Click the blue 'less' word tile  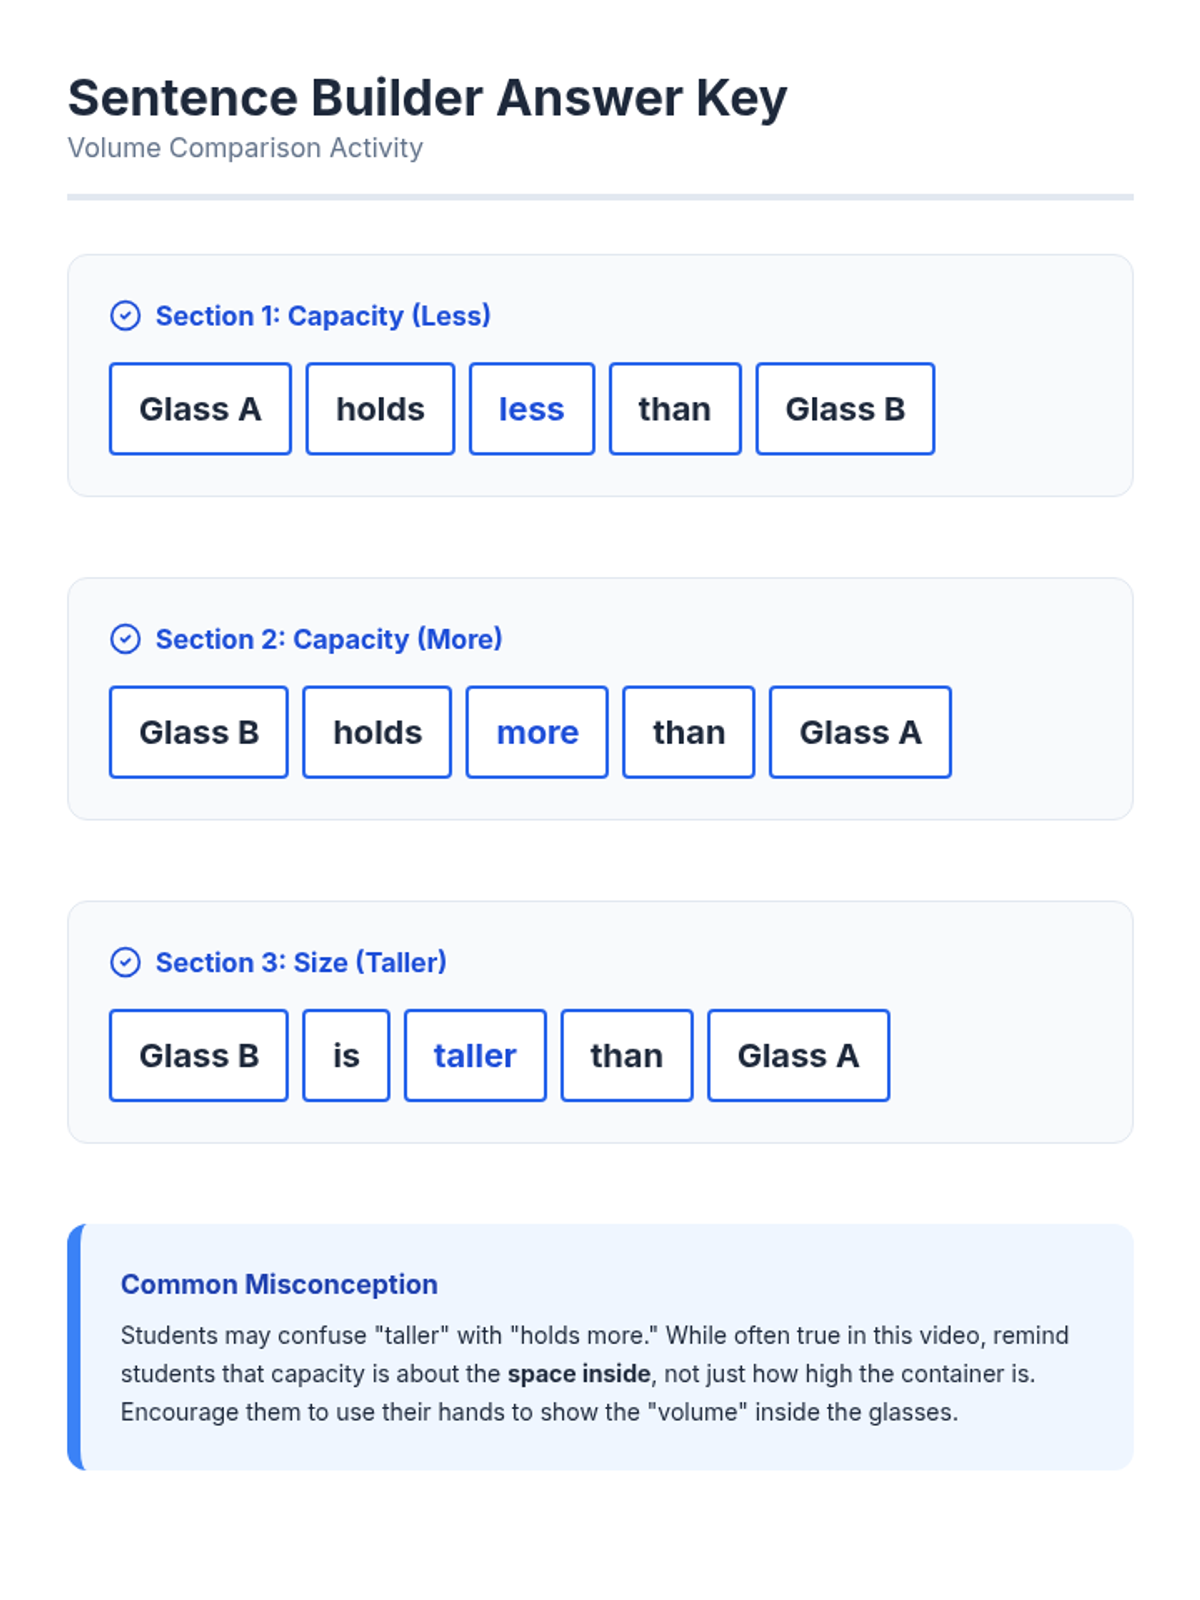pyautogui.click(x=531, y=409)
